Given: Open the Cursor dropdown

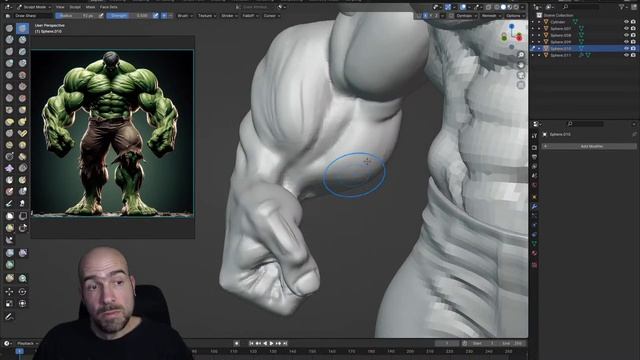Looking at the screenshot, I should pos(271,16).
